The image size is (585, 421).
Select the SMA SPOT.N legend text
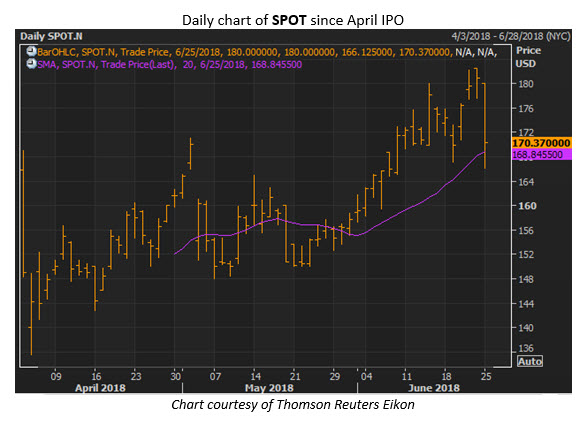pos(169,65)
